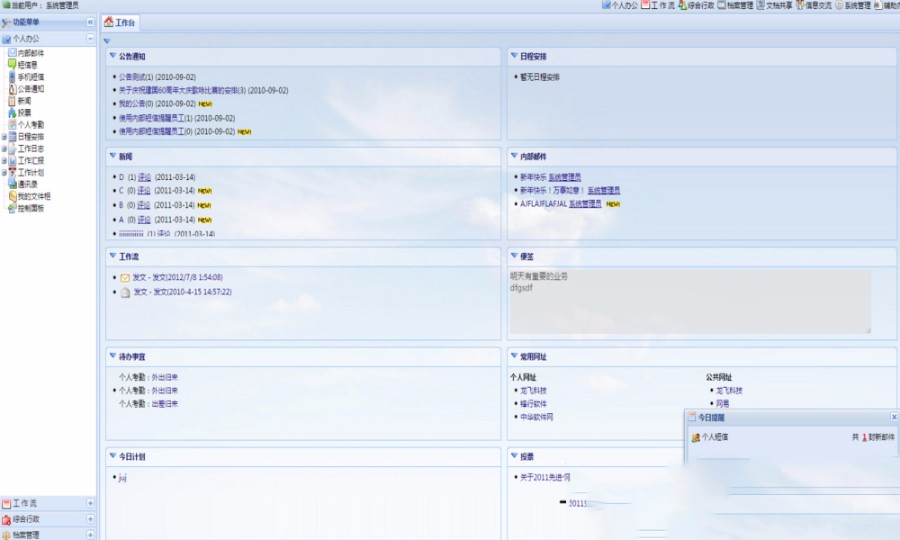Select 手机短信 in the sidebar
Screen dimensions: 900x540
(30, 76)
